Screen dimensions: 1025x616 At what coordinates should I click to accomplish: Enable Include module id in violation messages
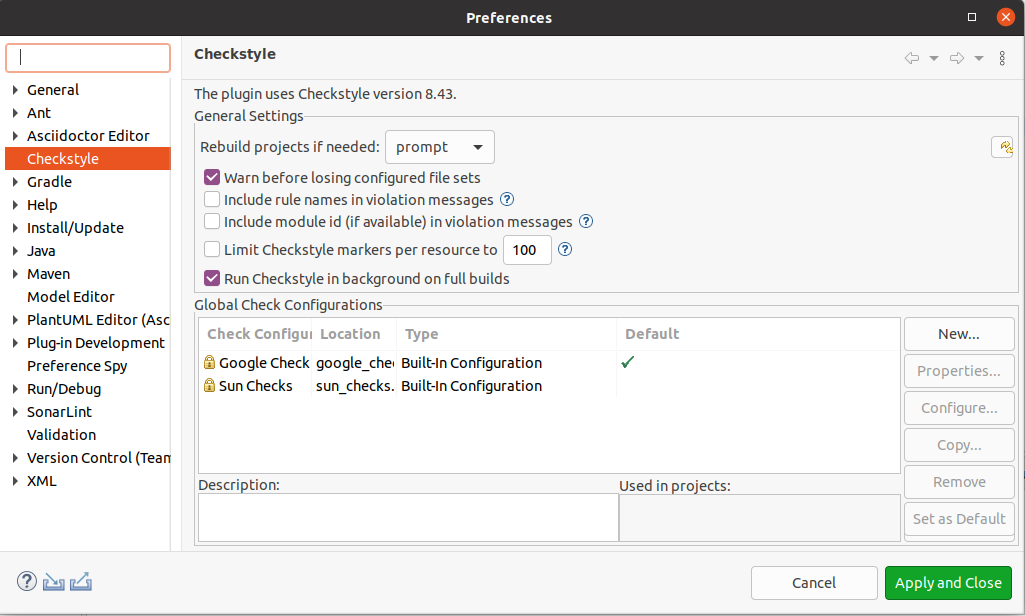212,222
